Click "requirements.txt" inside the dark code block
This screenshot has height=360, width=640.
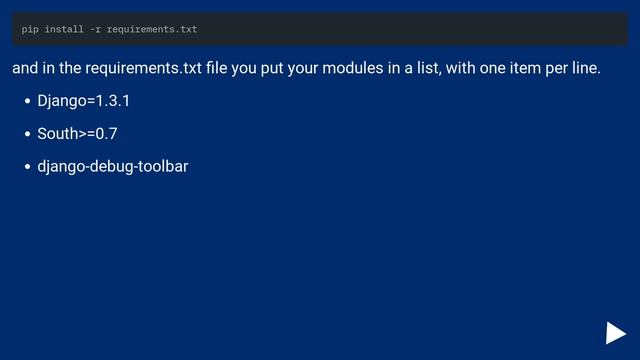[x=152, y=29]
